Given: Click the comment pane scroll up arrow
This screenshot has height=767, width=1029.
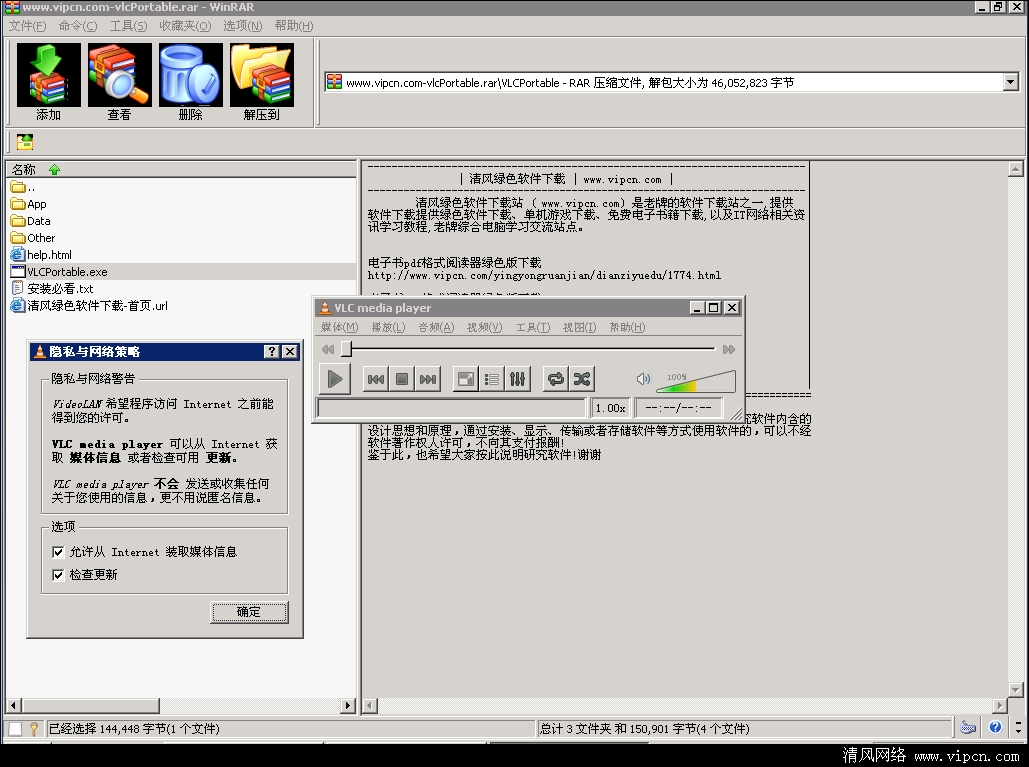Looking at the screenshot, I should 1015,169.
